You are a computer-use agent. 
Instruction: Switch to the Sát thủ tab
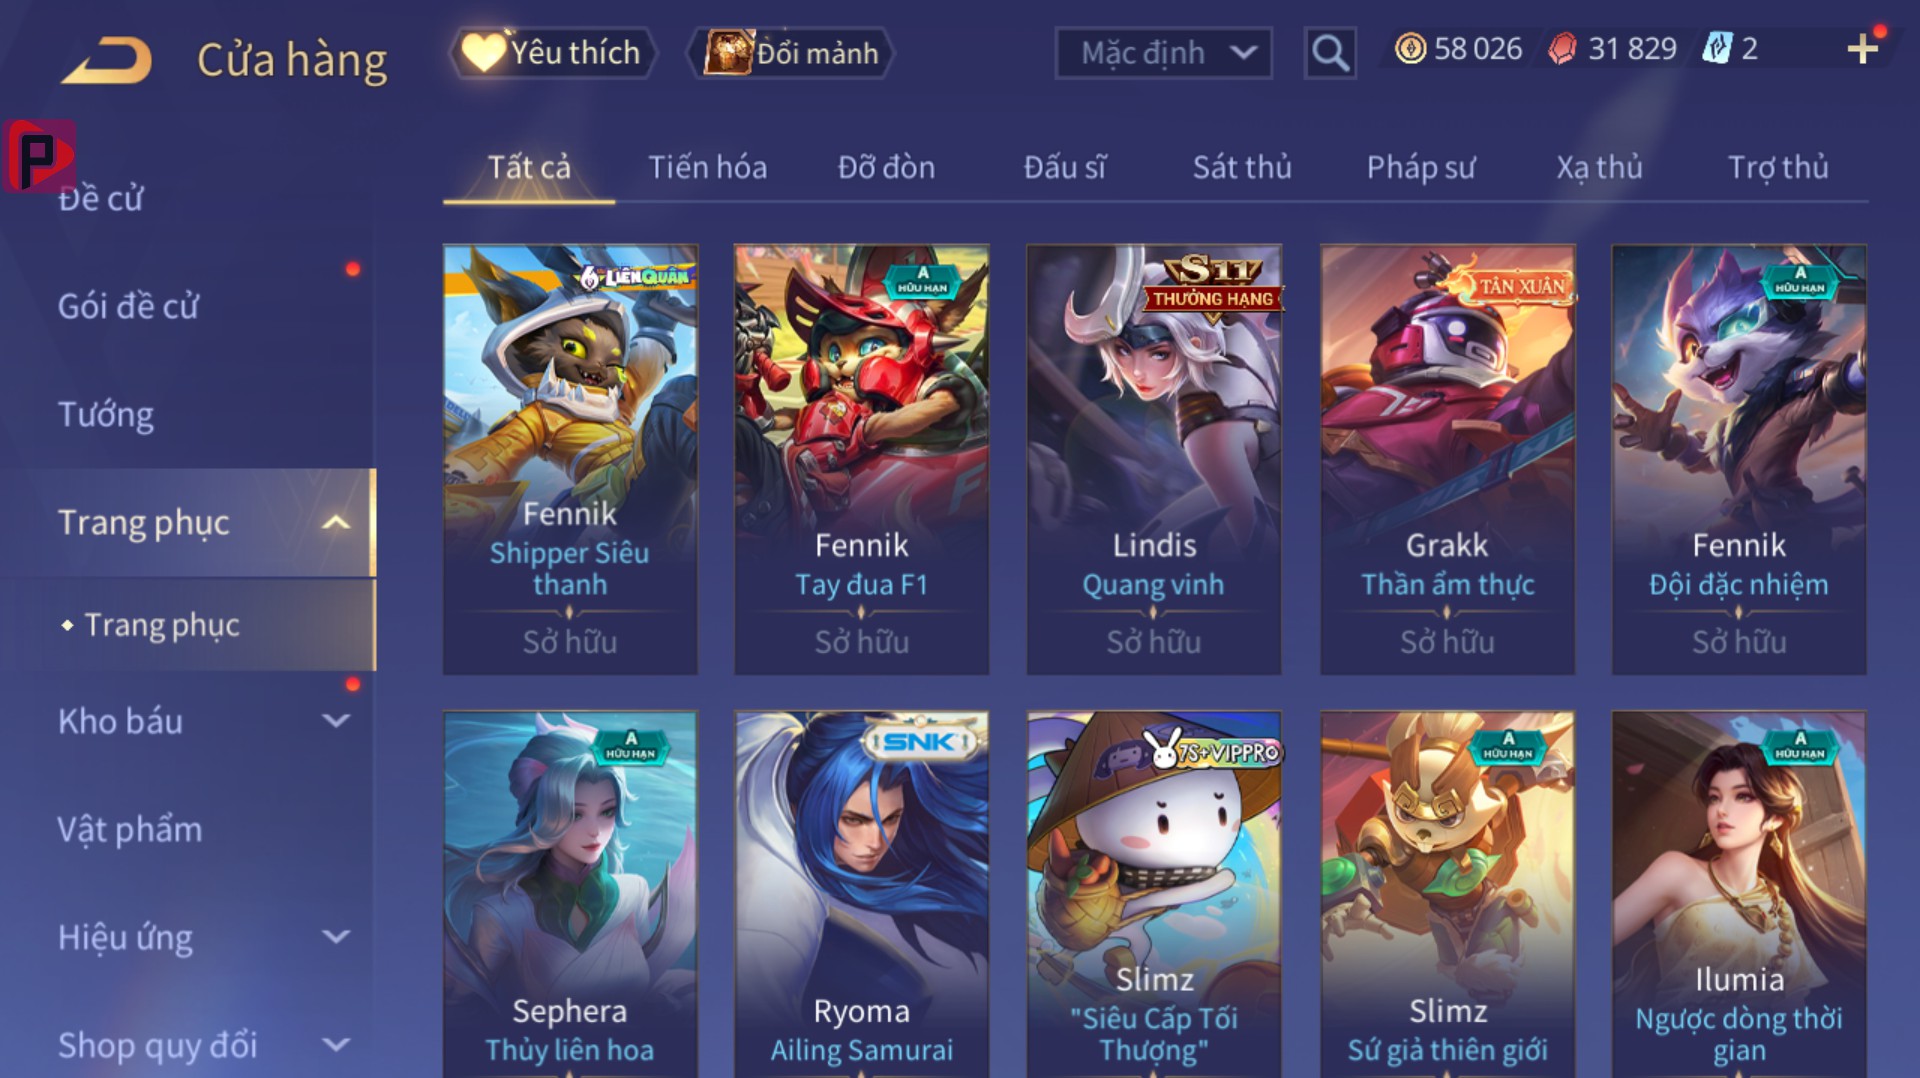click(x=1242, y=167)
